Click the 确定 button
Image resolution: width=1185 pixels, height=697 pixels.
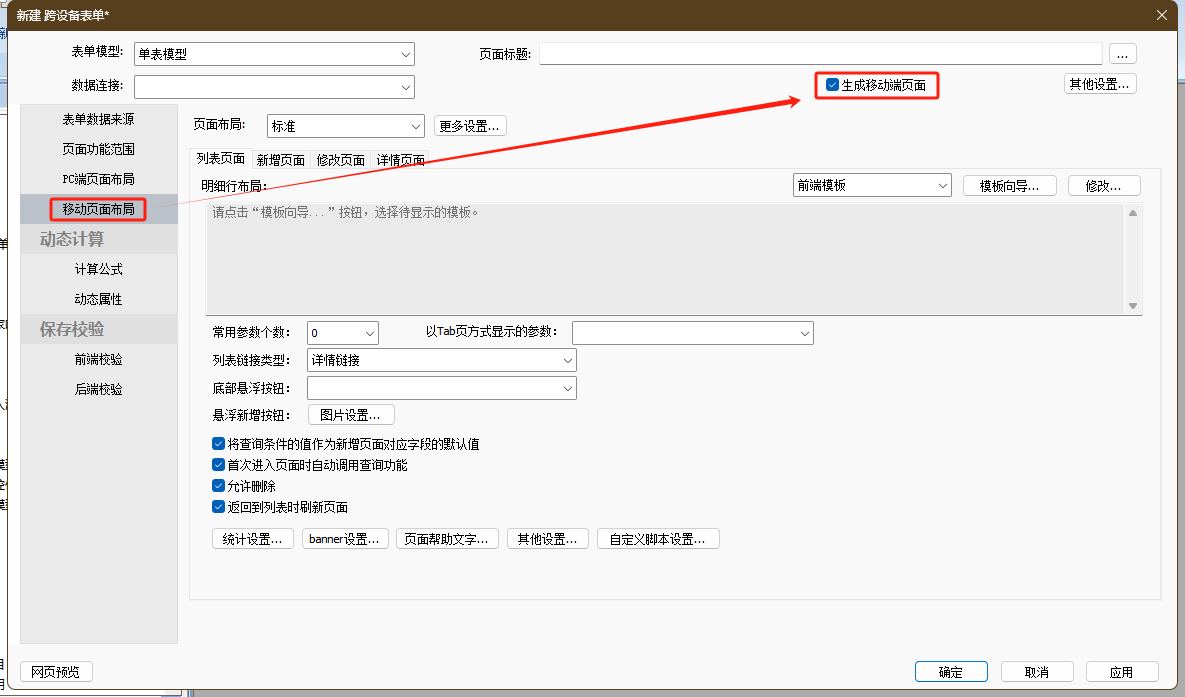point(950,672)
